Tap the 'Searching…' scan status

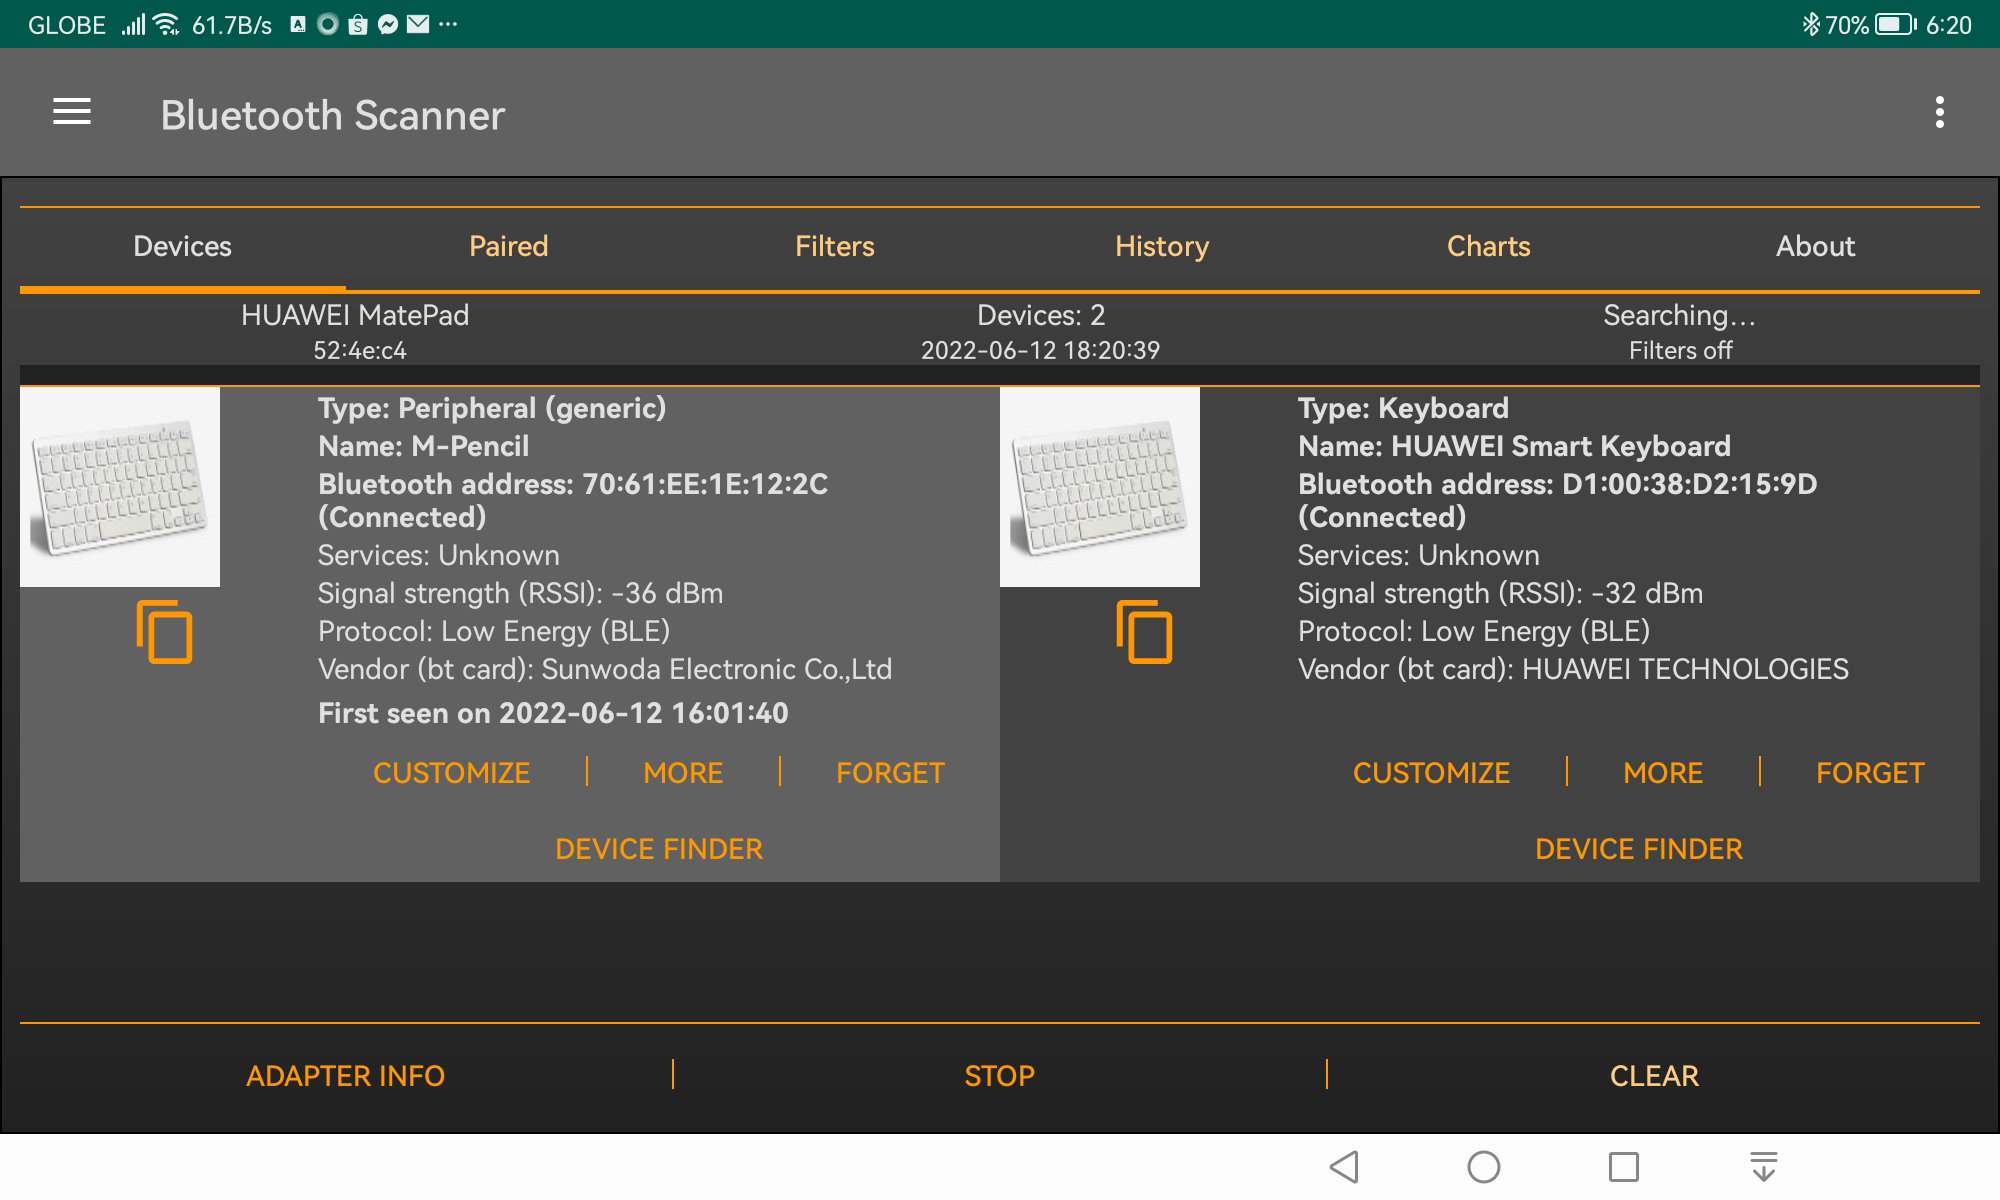[1680, 315]
